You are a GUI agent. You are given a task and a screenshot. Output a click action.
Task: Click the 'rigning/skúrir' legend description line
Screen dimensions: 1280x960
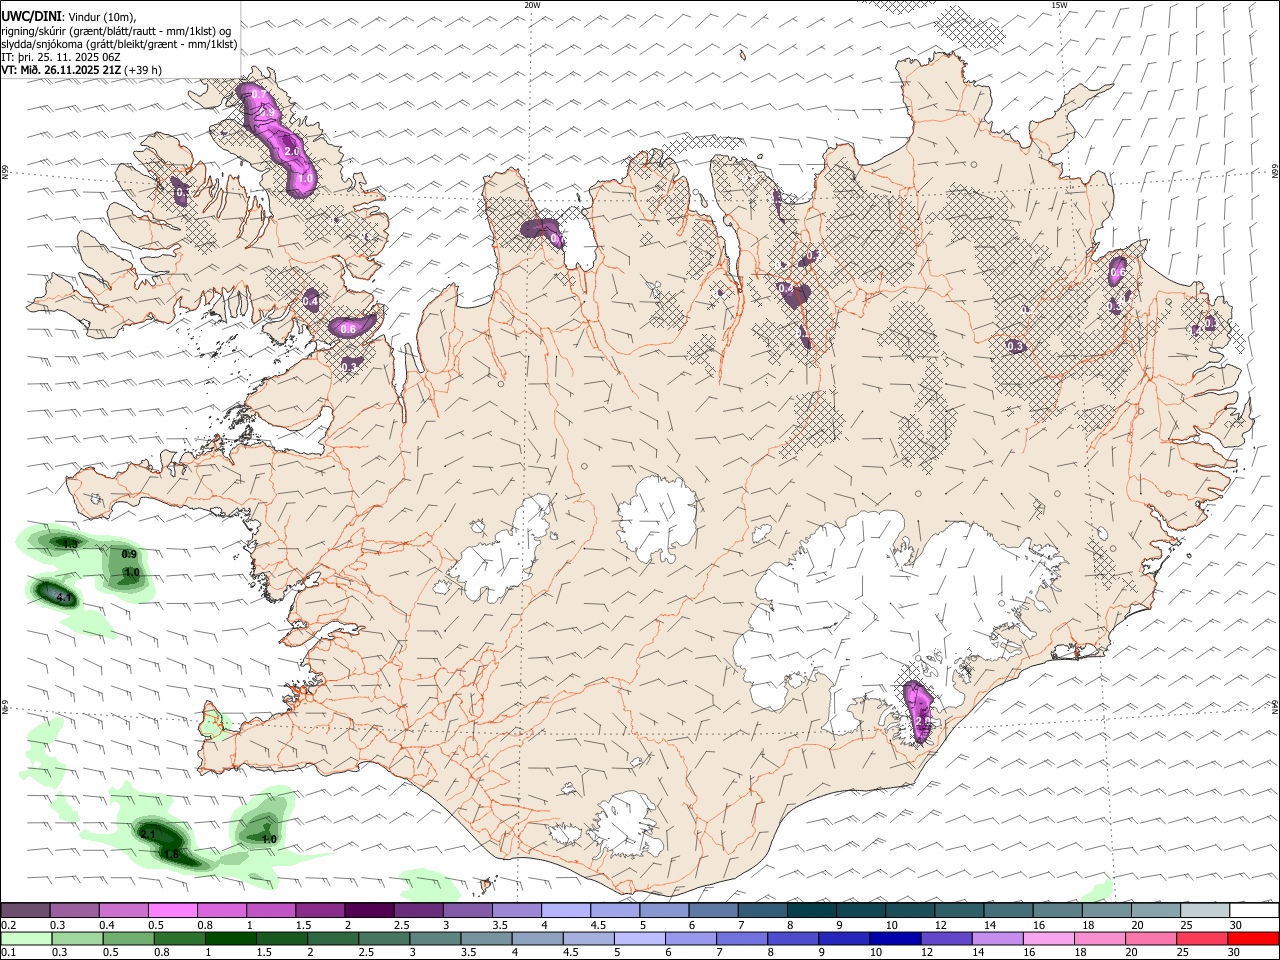(x=116, y=30)
